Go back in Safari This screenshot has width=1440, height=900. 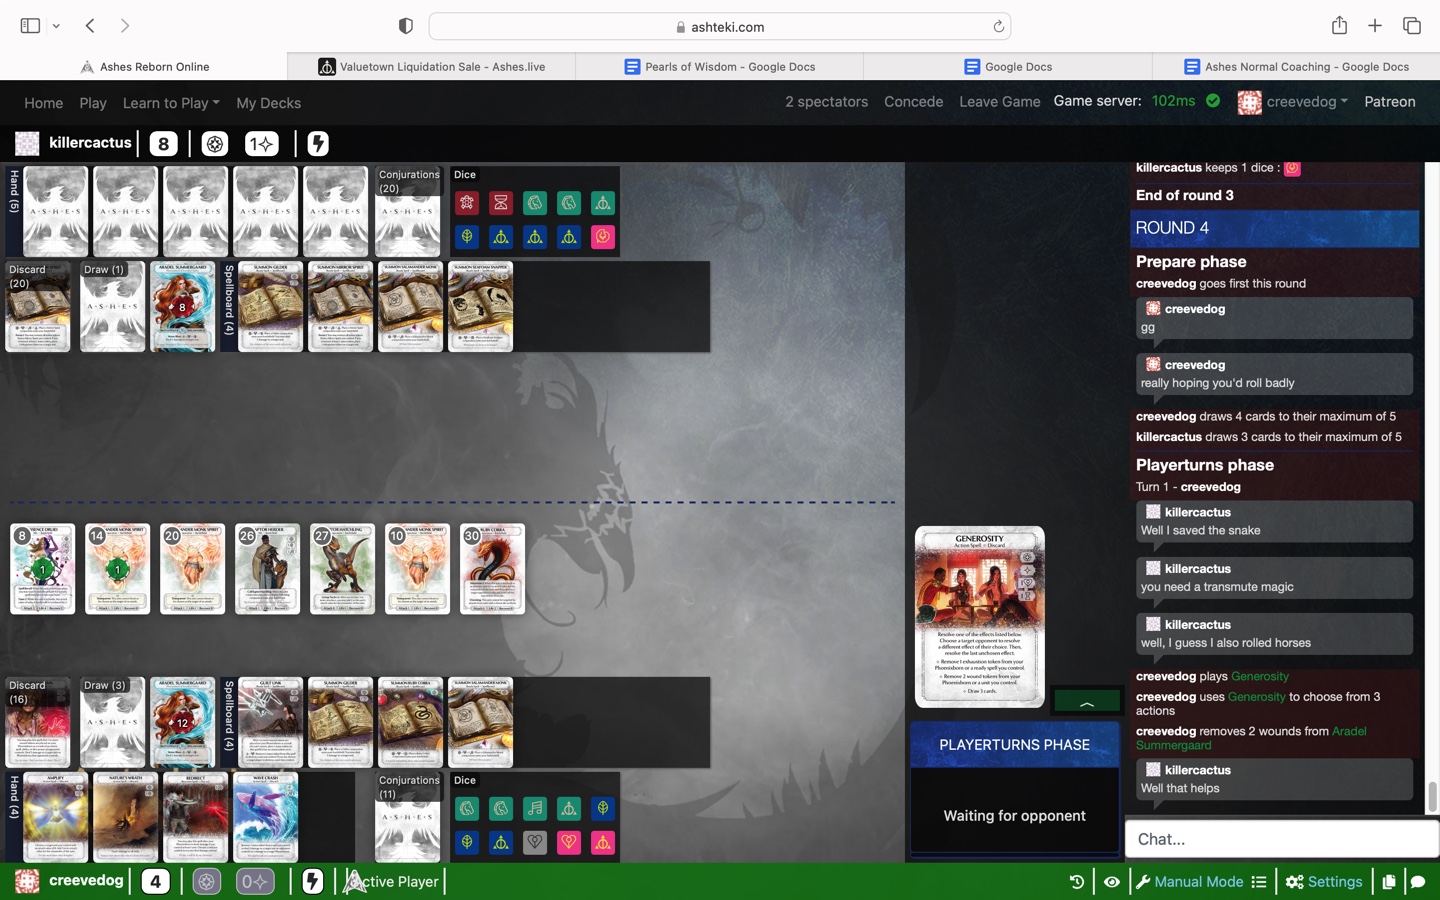pyautogui.click(x=90, y=26)
